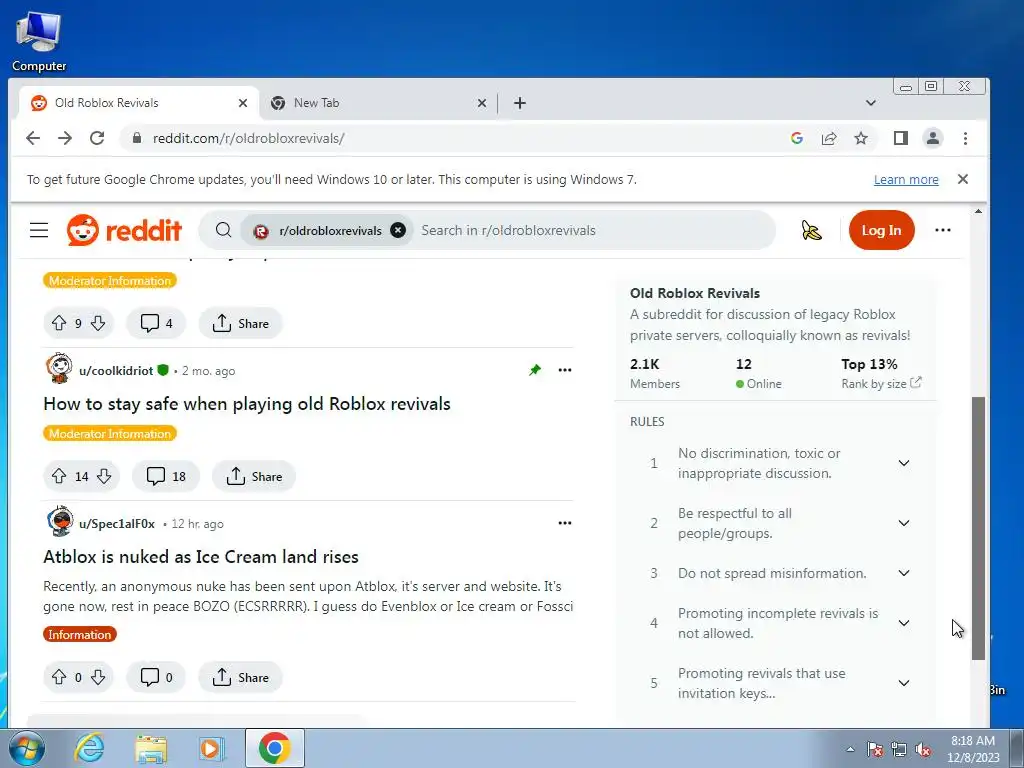Visit u/coolkidriot username link
This screenshot has width=1024, height=768.
116,370
